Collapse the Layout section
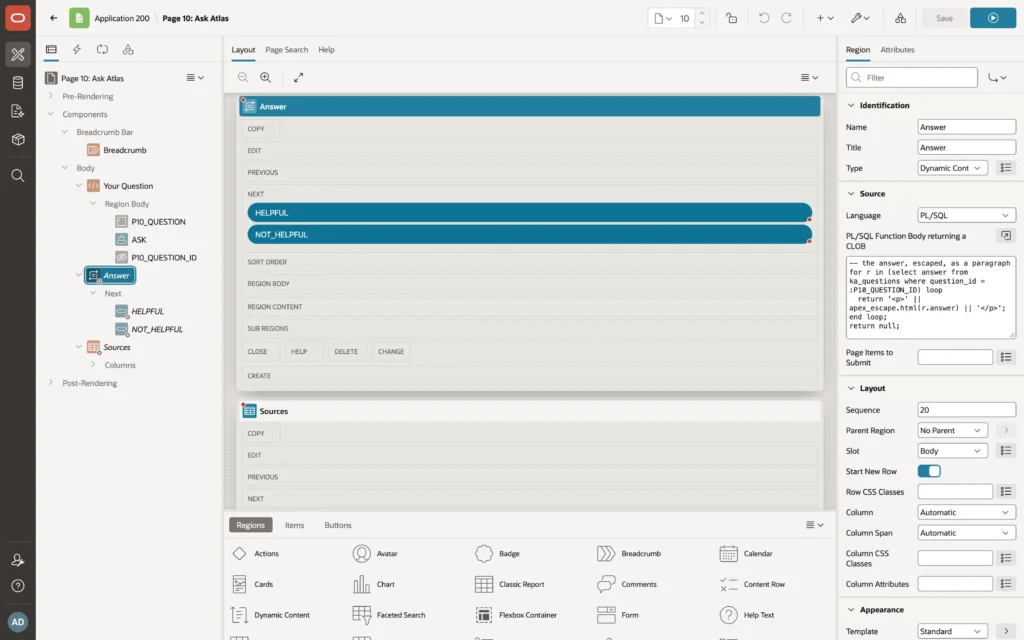The image size is (1024, 640). [851, 388]
